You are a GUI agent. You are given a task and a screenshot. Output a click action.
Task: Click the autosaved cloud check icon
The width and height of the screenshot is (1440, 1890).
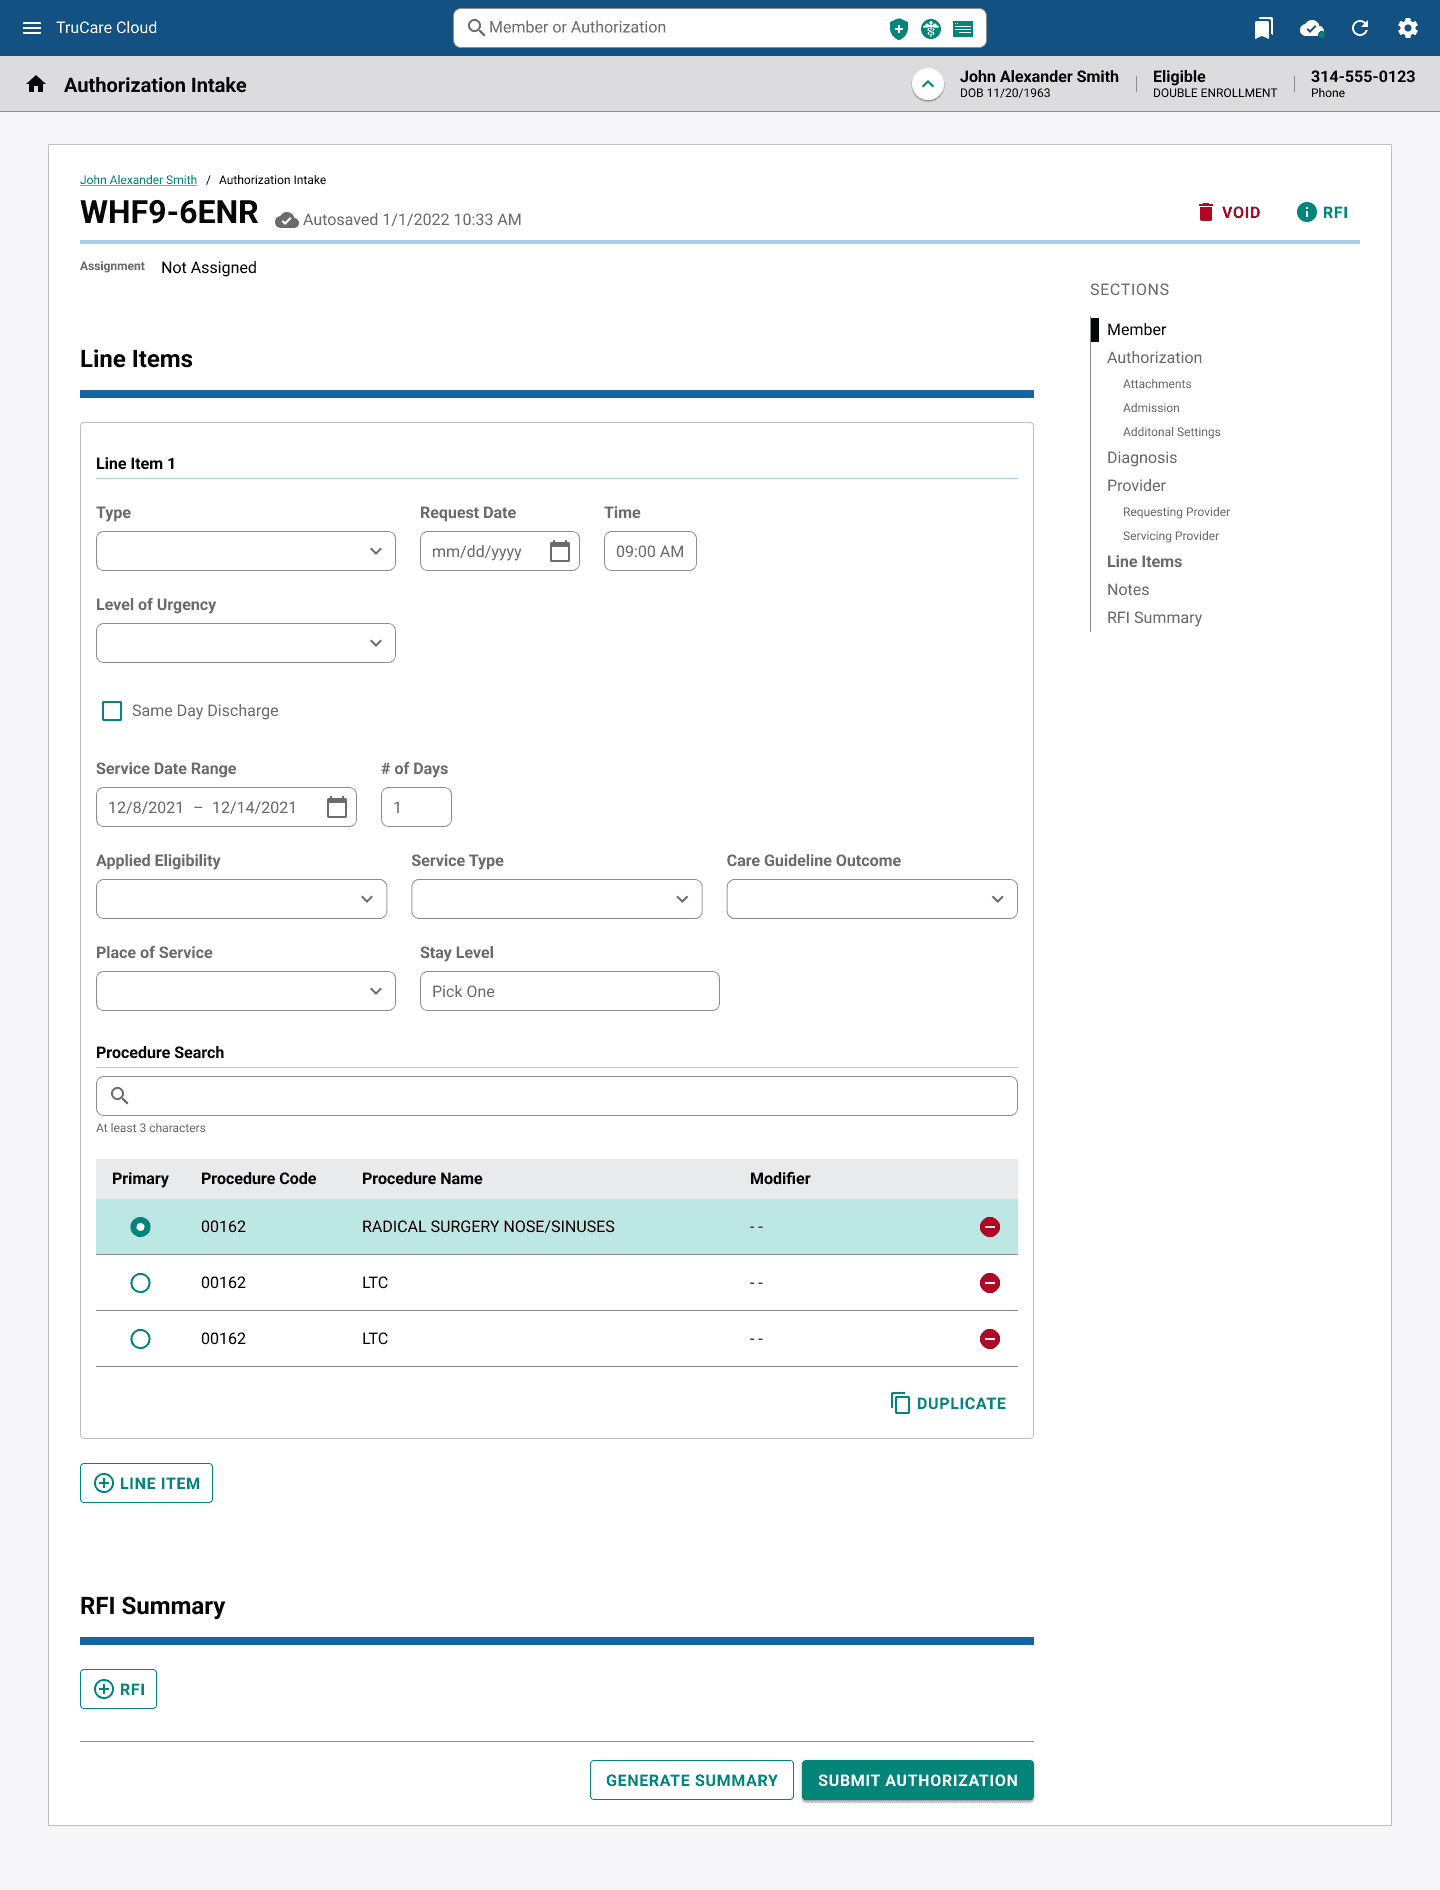(x=287, y=220)
